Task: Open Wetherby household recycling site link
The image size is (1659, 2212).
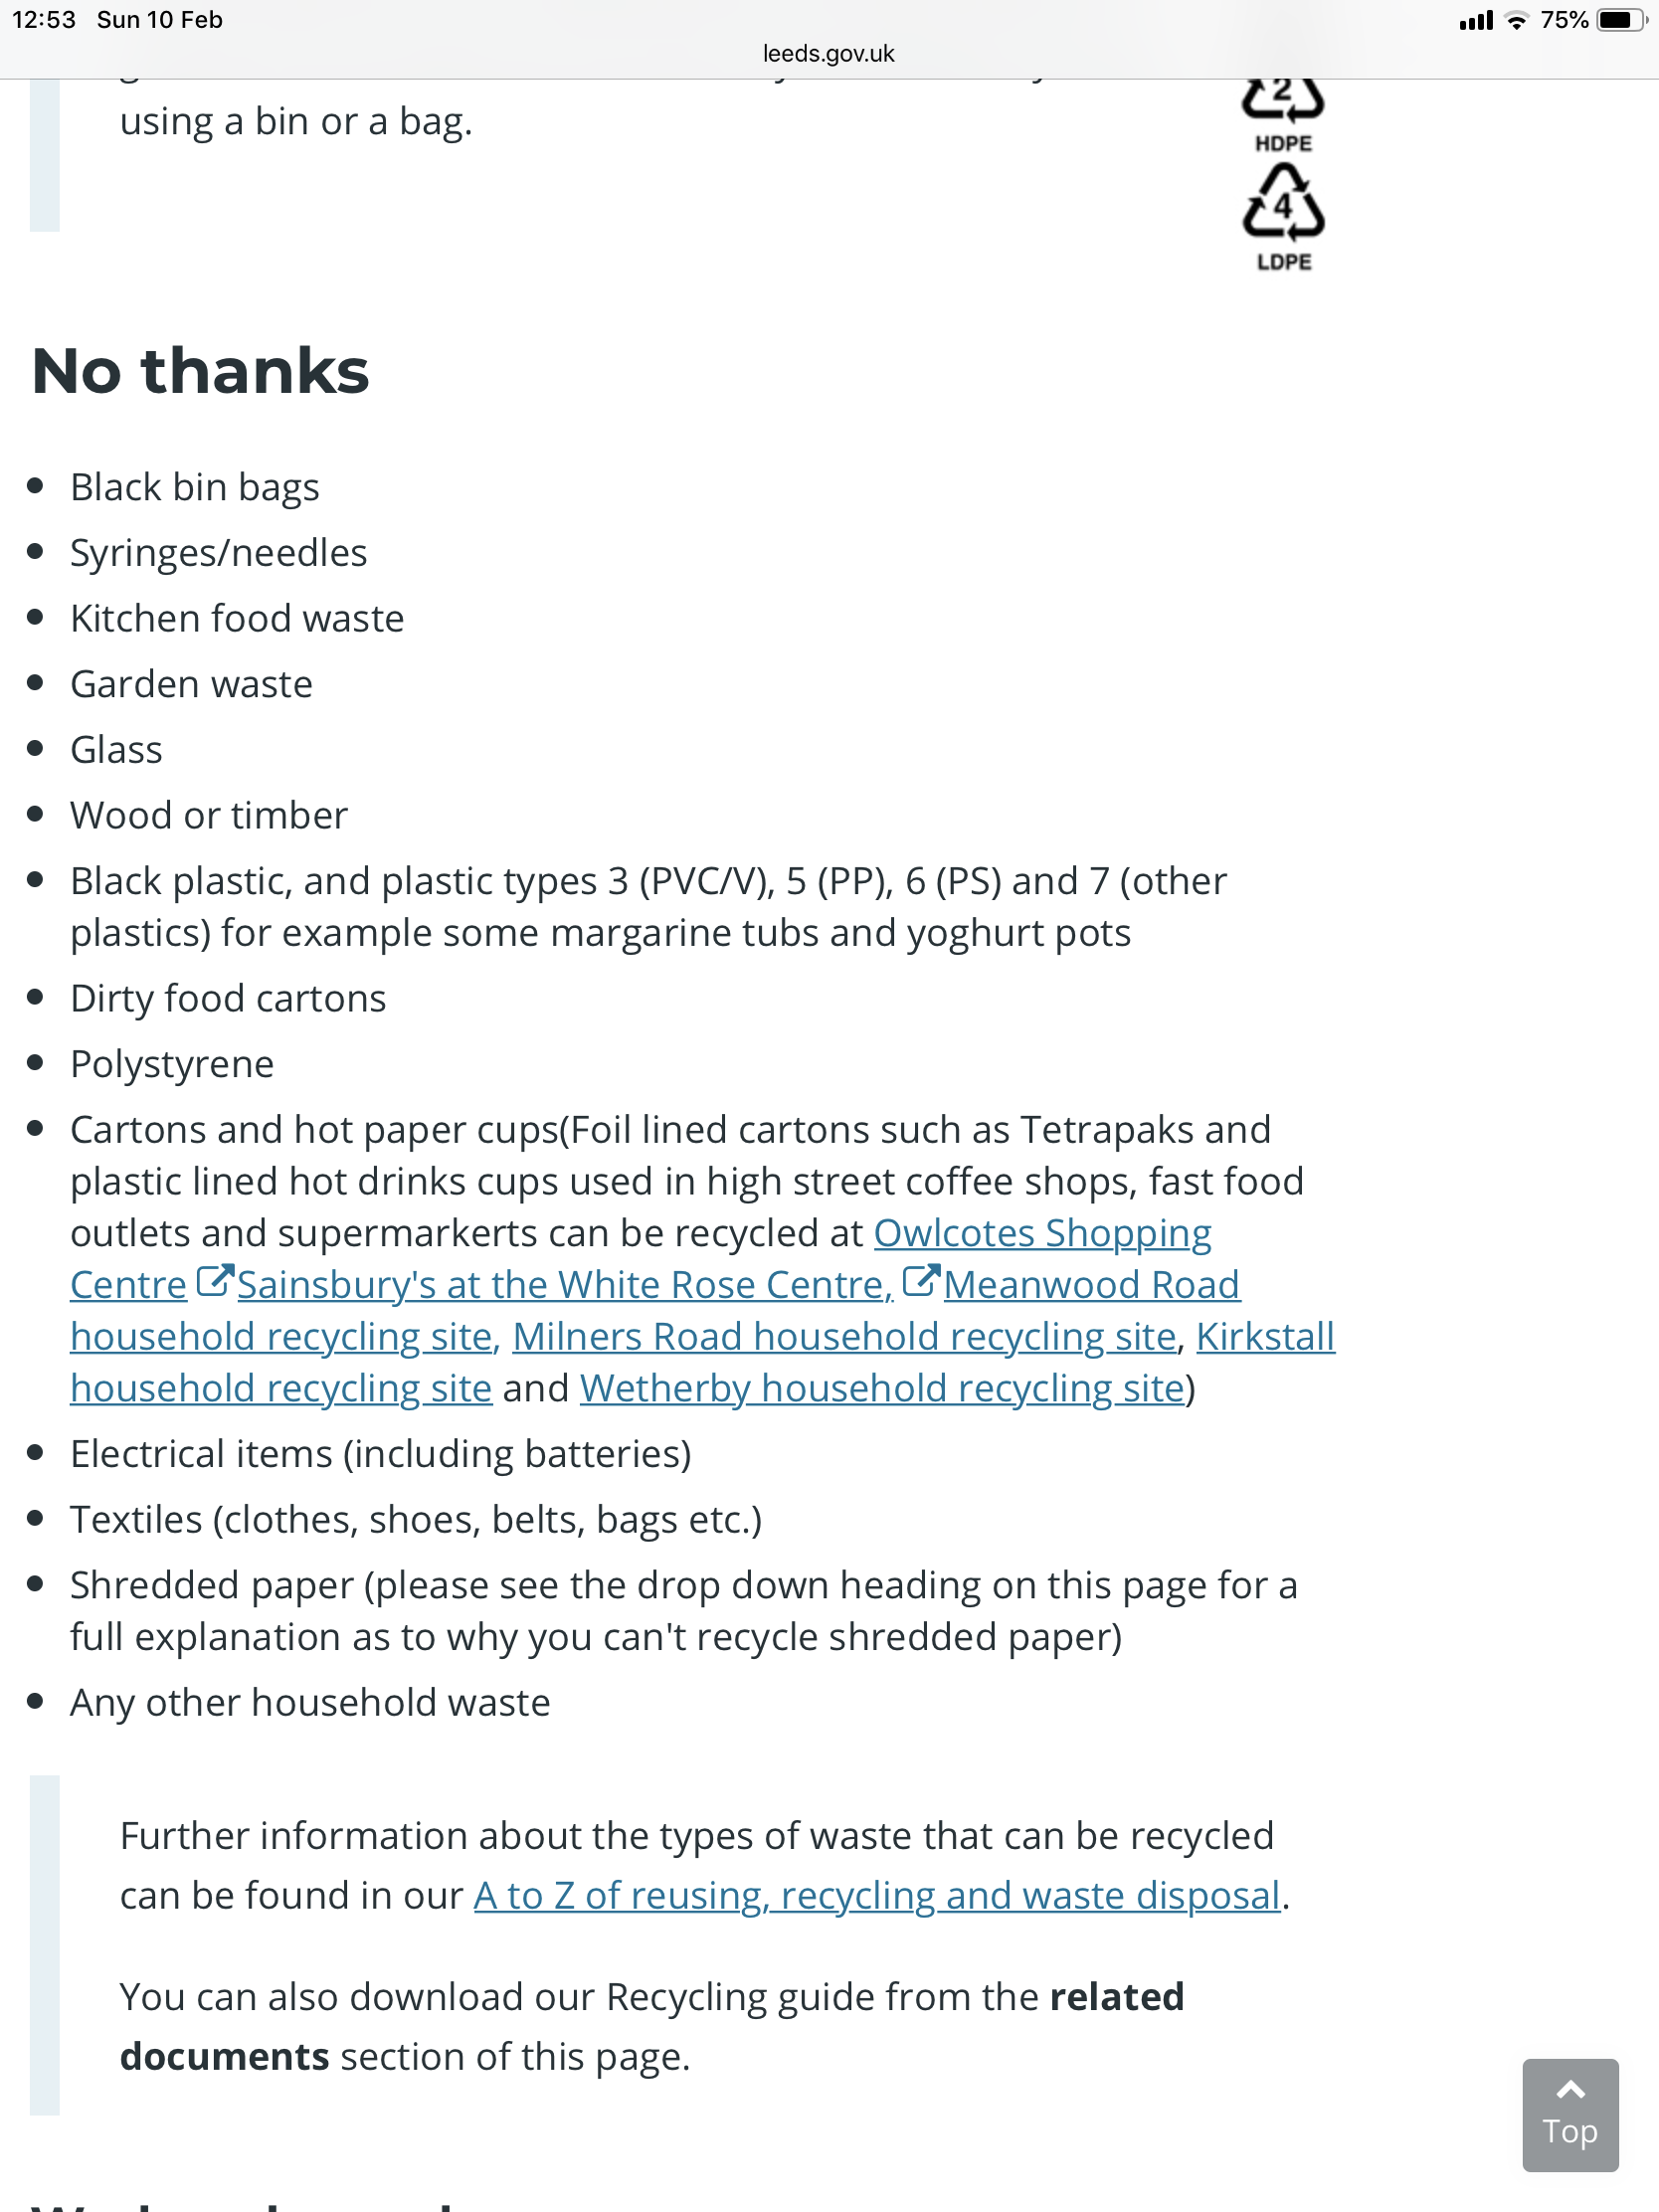Action: (x=881, y=1389)
